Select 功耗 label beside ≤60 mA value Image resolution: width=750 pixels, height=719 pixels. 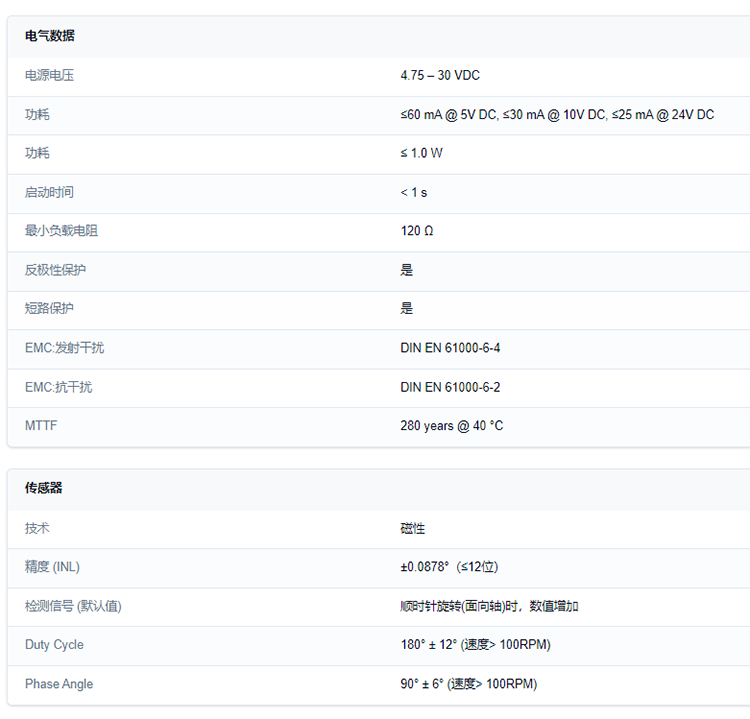(x=37, y=115)
